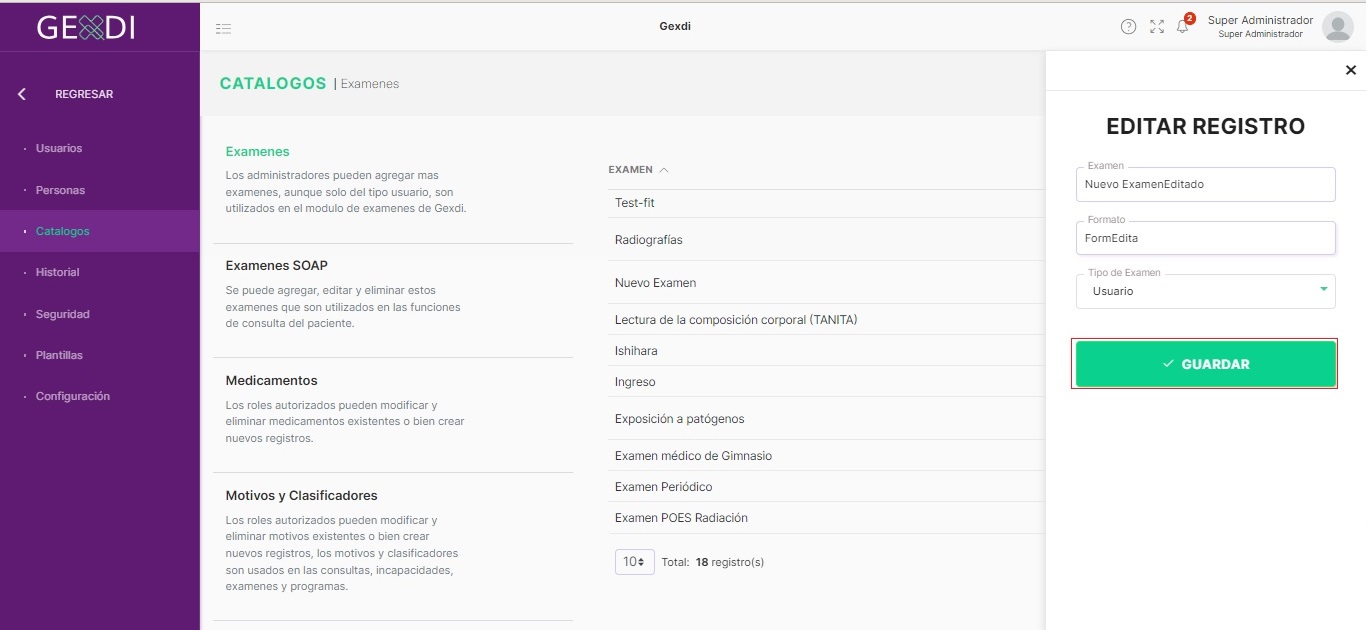Click the Super Administrador user name
Screen dimensions: 1368x630
point(1260,20)
